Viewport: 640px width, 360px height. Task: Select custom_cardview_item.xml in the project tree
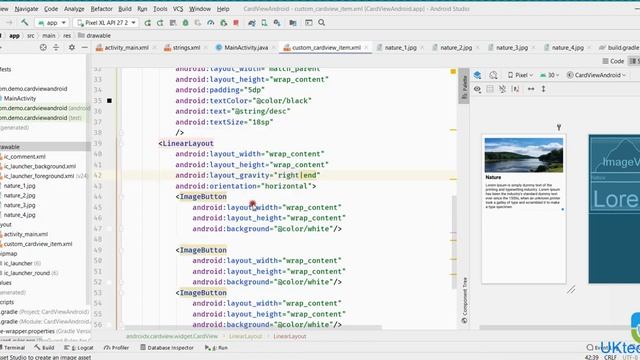click(x=37, y=244)
